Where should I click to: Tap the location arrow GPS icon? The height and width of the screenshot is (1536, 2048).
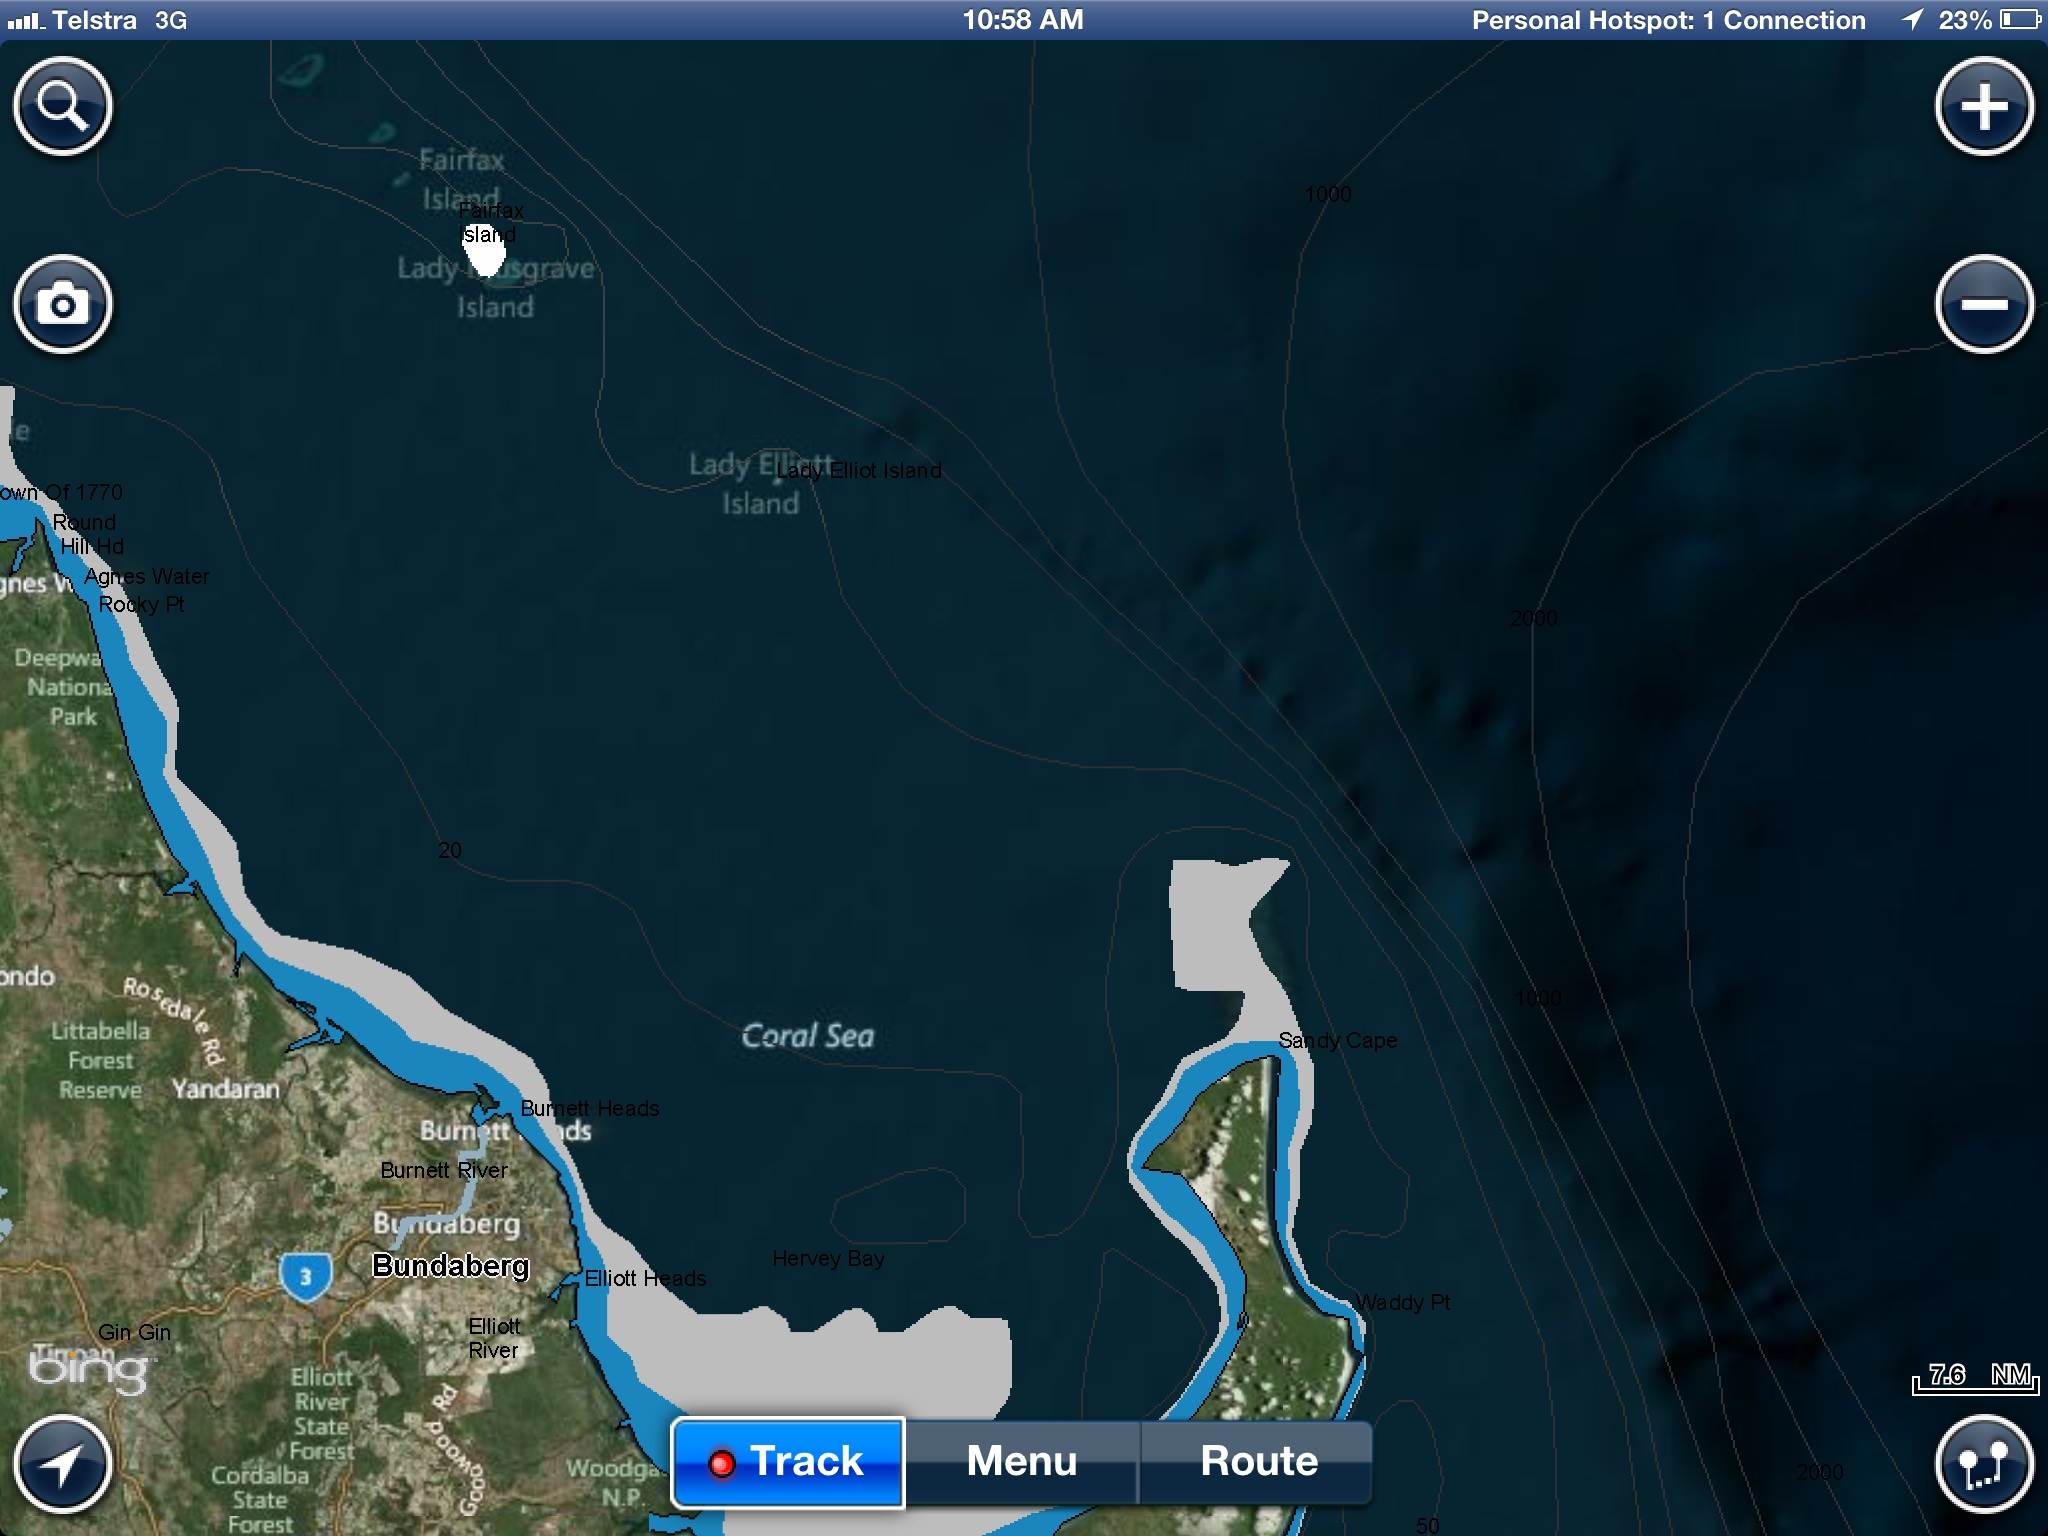pos(62,1464)
